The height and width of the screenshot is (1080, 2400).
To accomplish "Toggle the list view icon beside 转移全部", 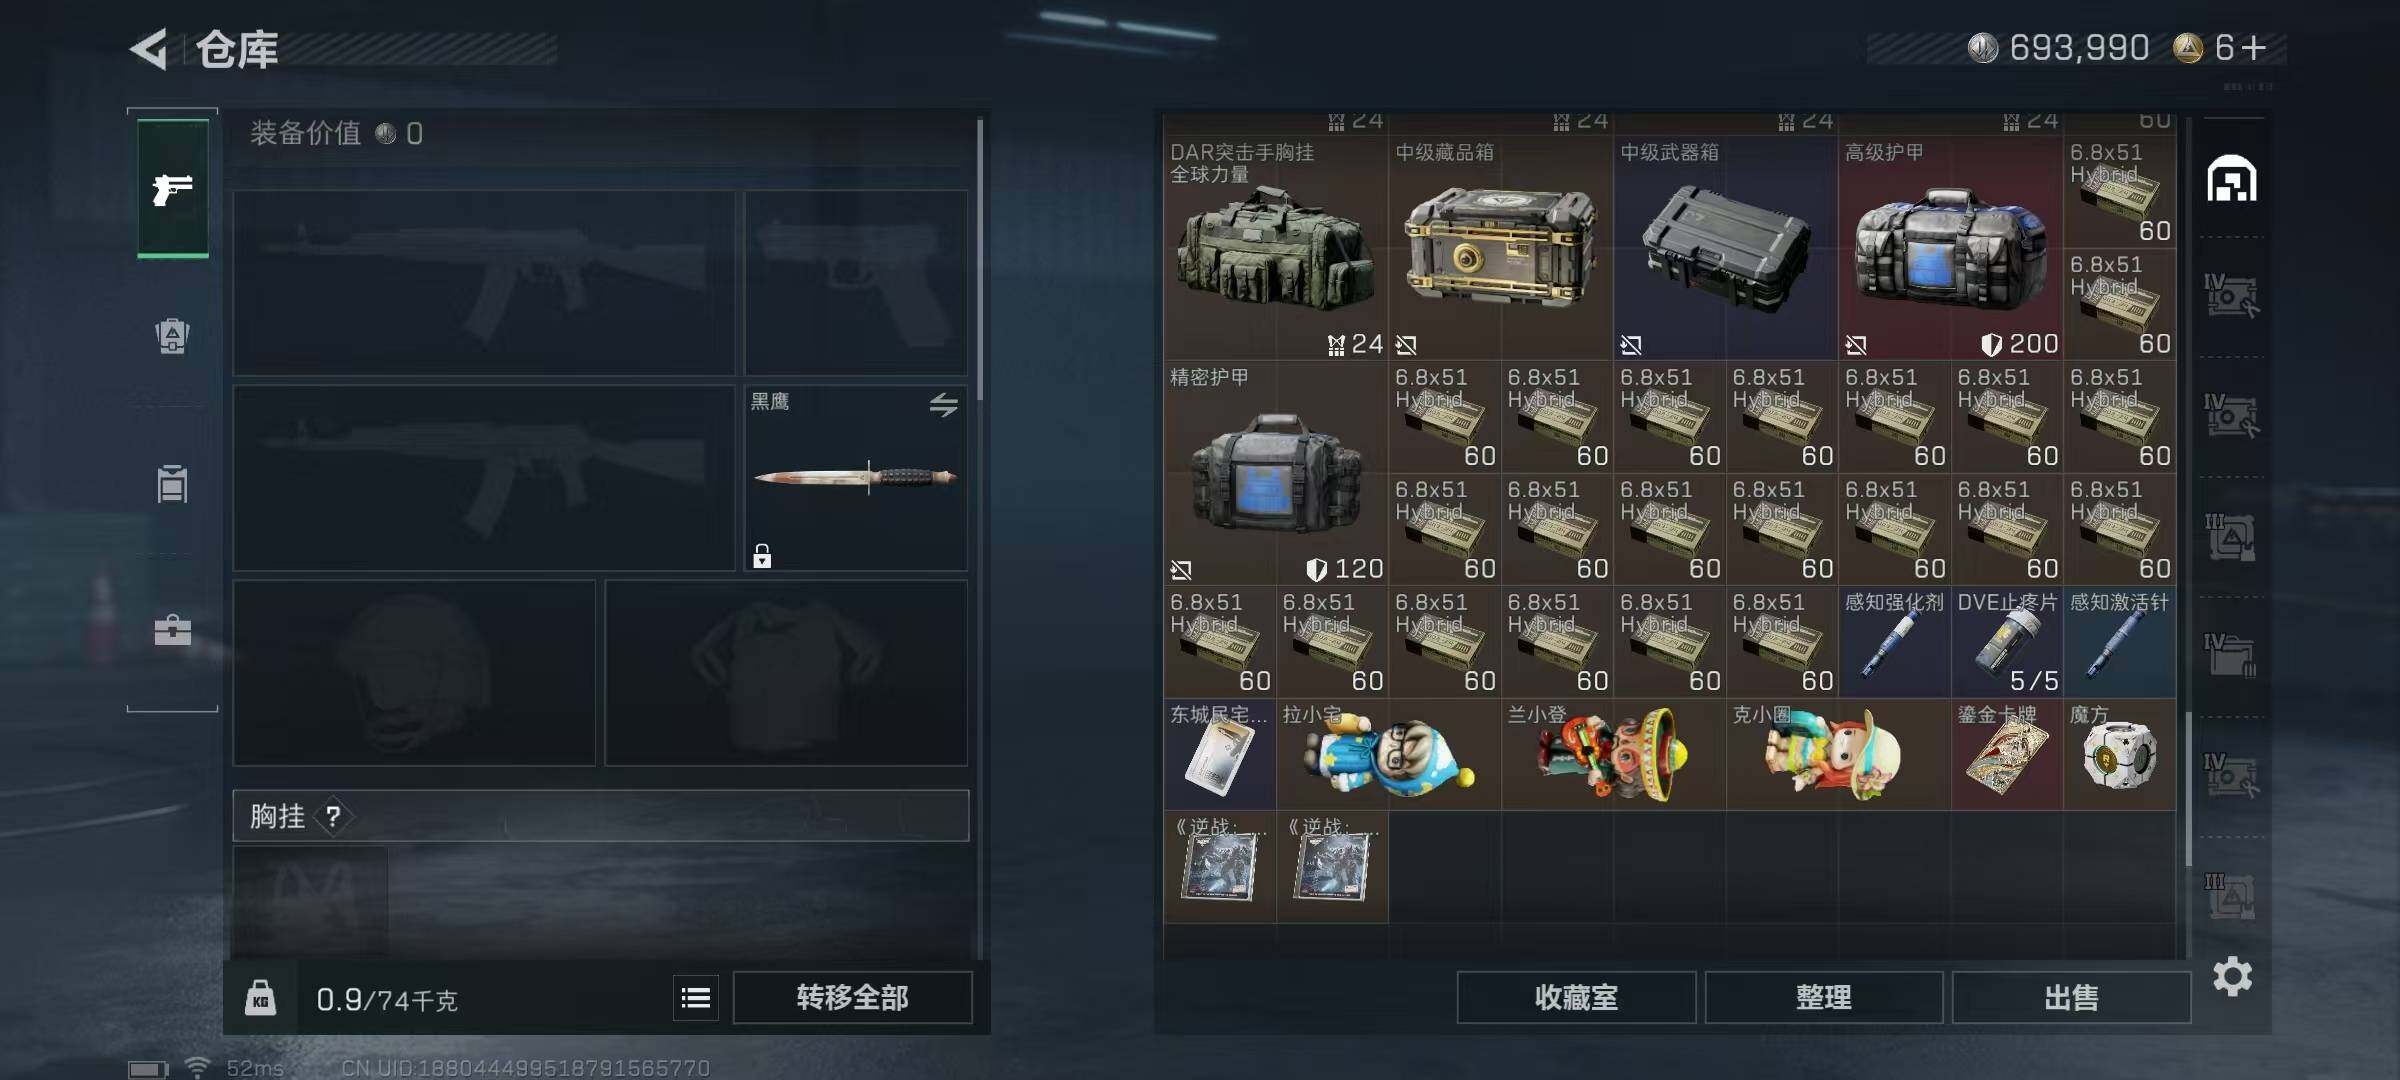I will (x=696, y=998).
